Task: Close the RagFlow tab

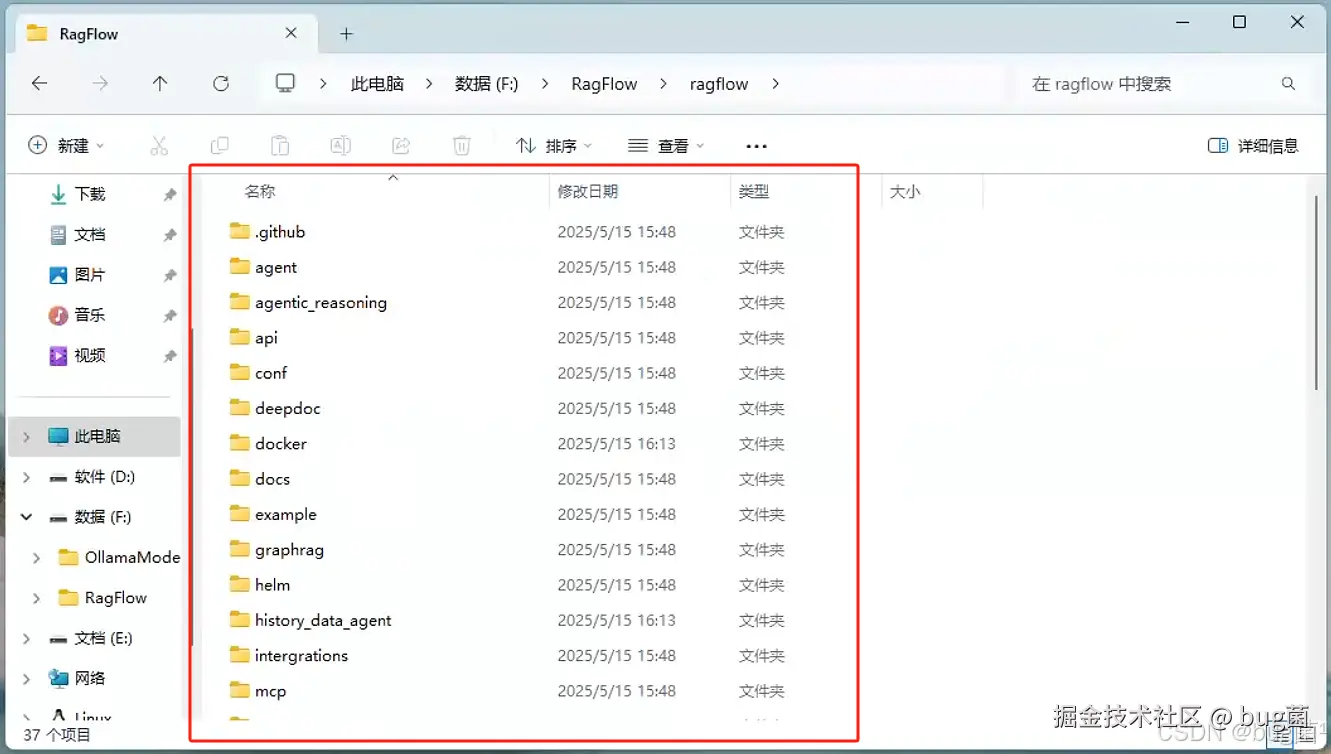Action: tap(291, 33)
